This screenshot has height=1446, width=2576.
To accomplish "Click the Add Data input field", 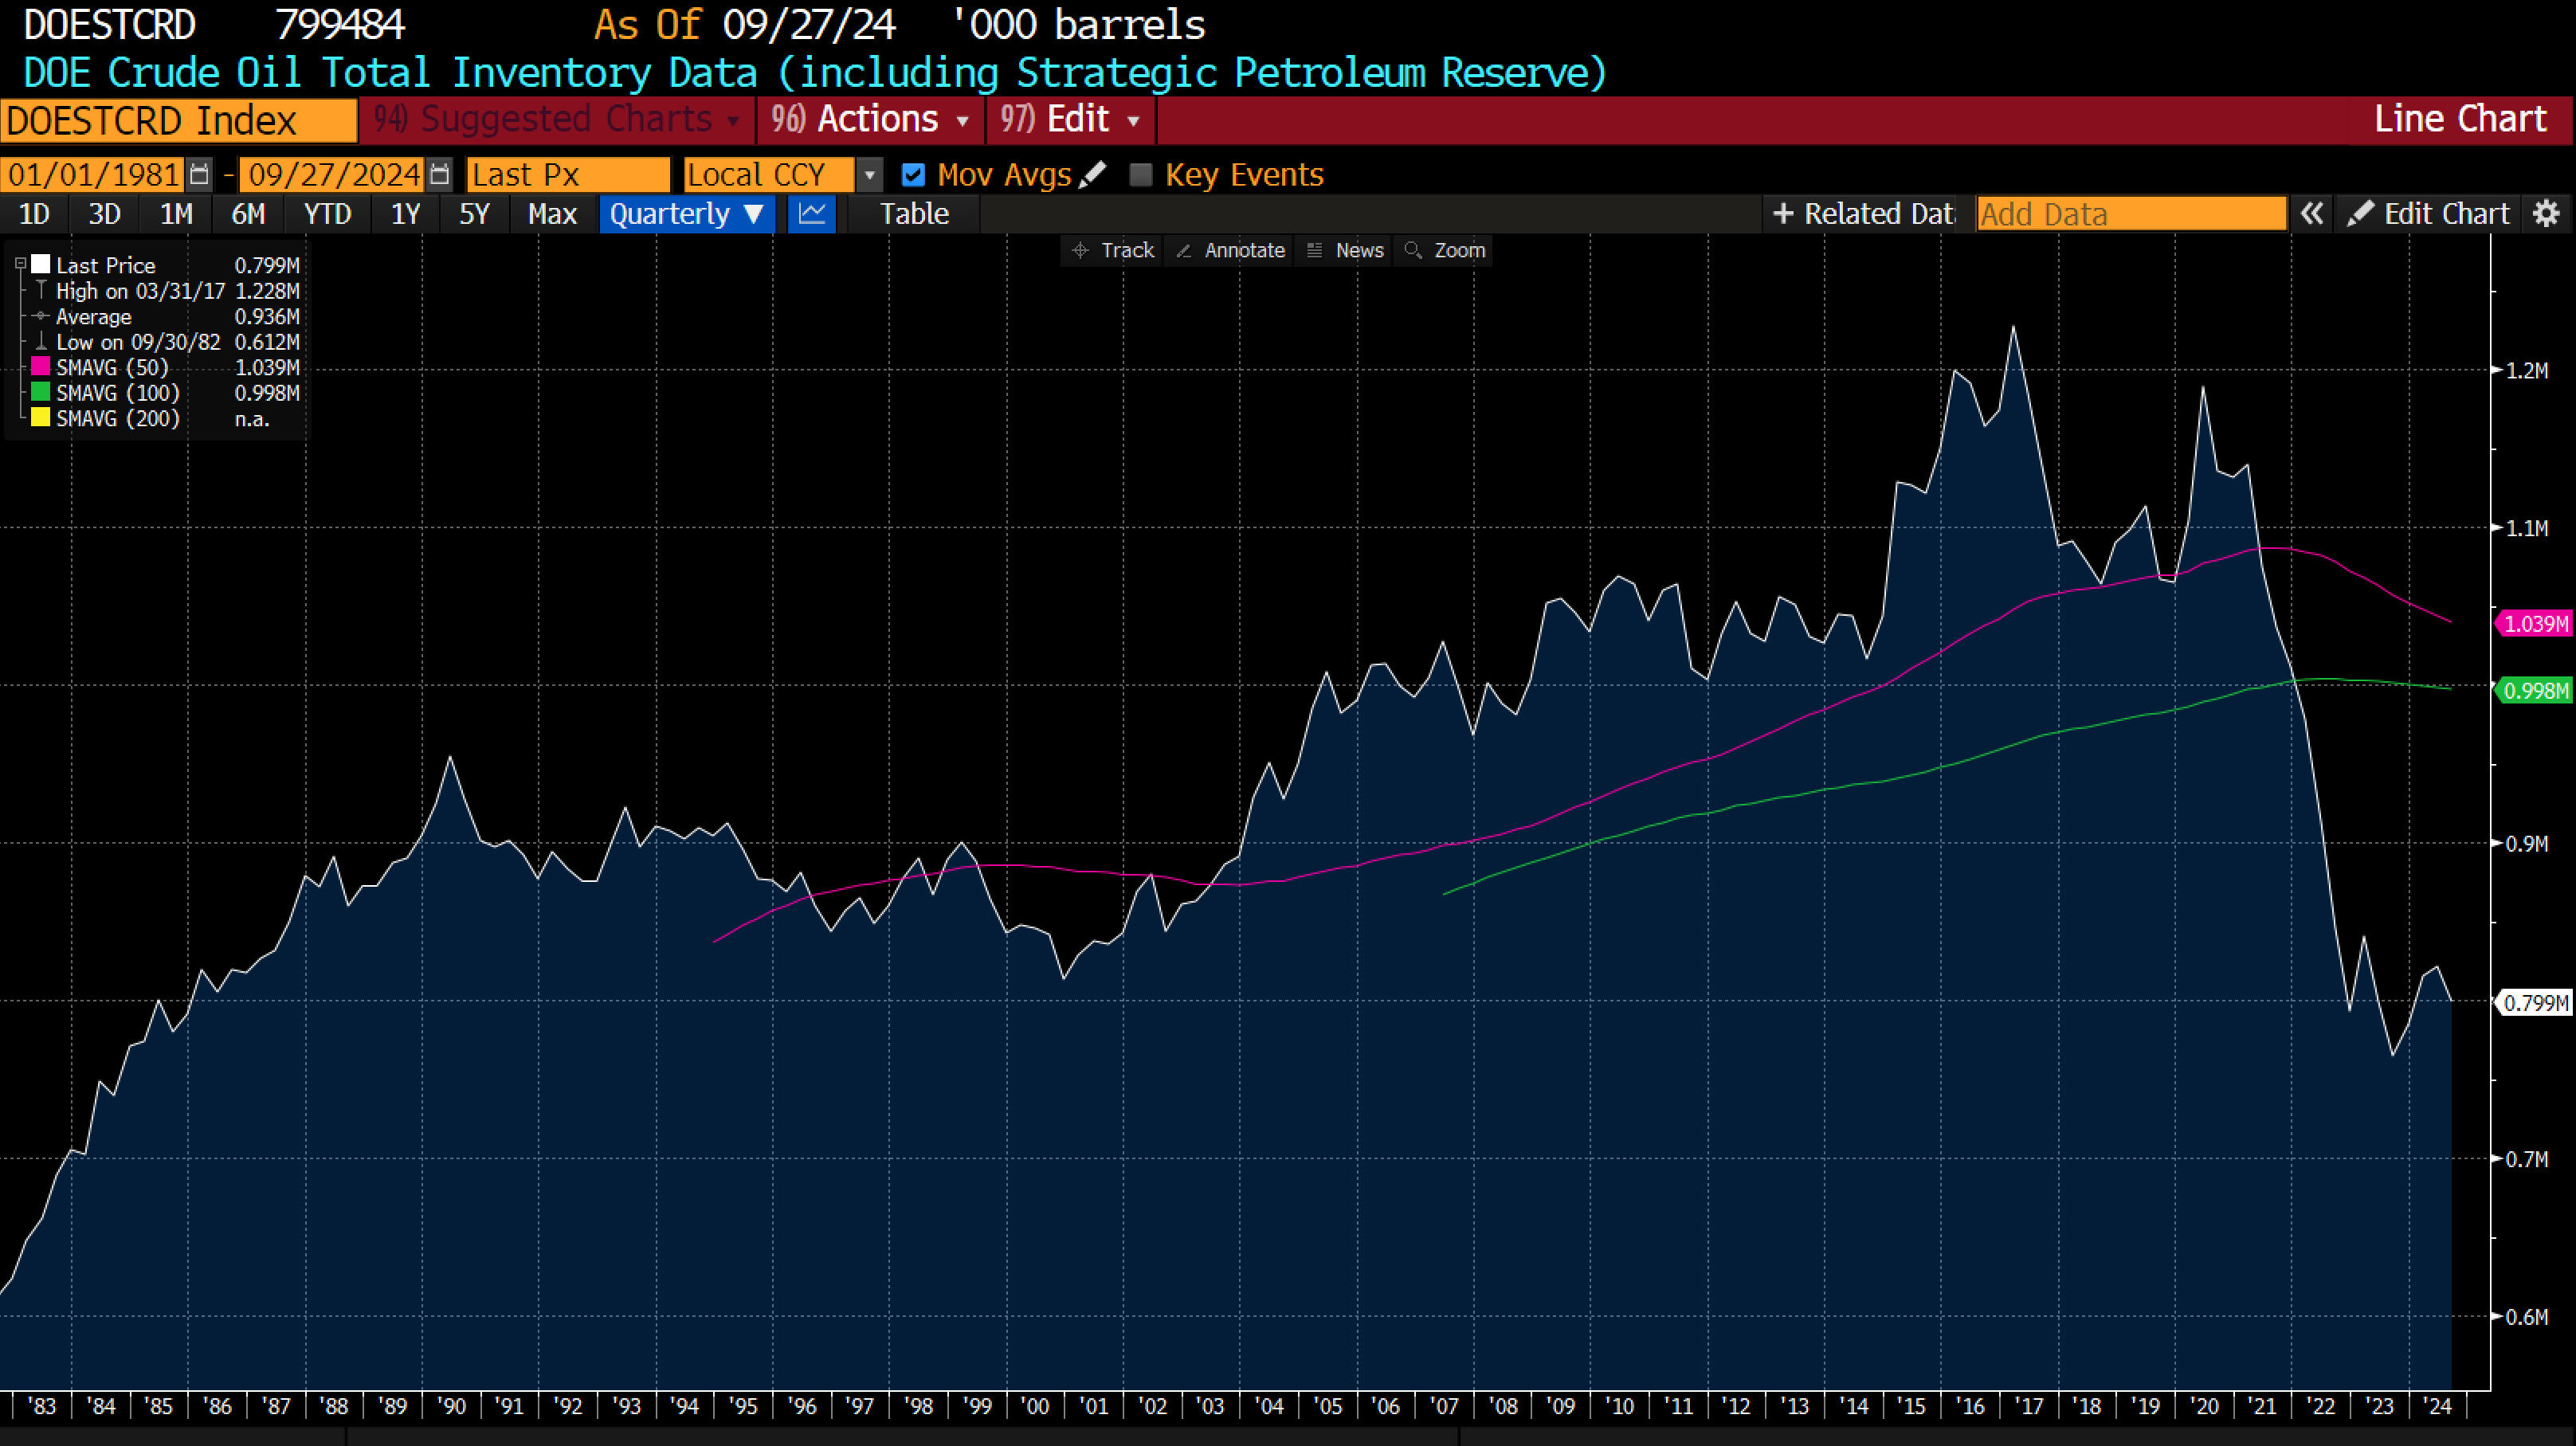I will pyautogui.click(x=2131, y=214).
